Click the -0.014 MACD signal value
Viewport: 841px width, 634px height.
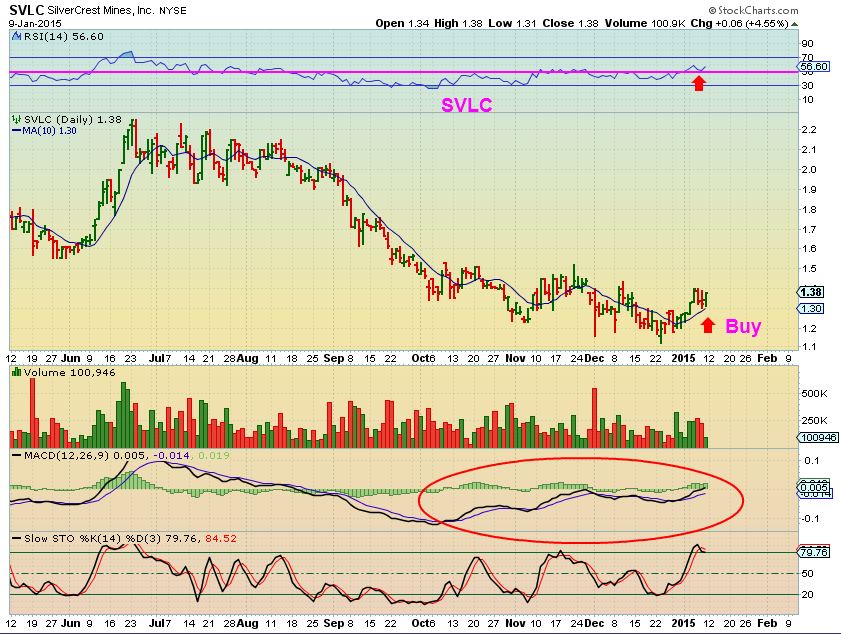(171, 455)
